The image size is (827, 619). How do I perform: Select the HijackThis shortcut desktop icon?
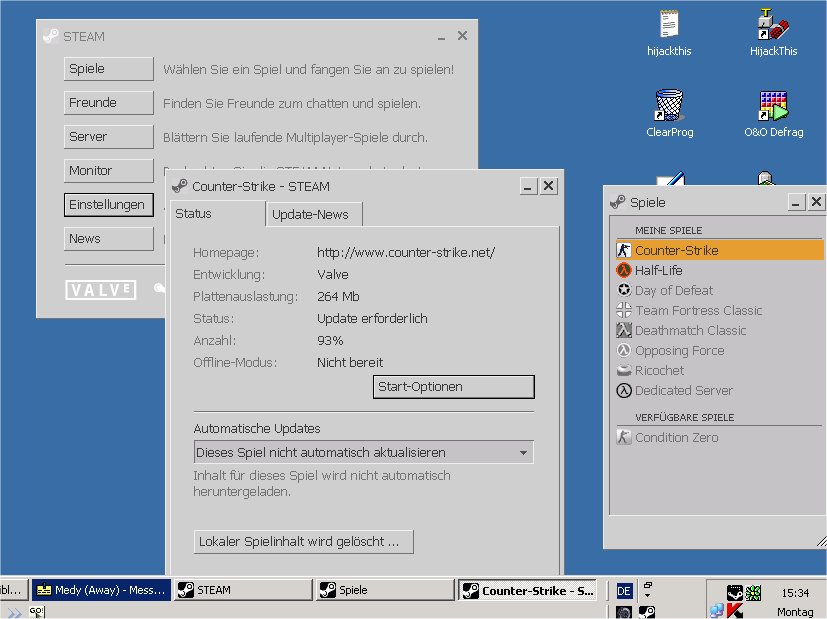coord(773,24)
